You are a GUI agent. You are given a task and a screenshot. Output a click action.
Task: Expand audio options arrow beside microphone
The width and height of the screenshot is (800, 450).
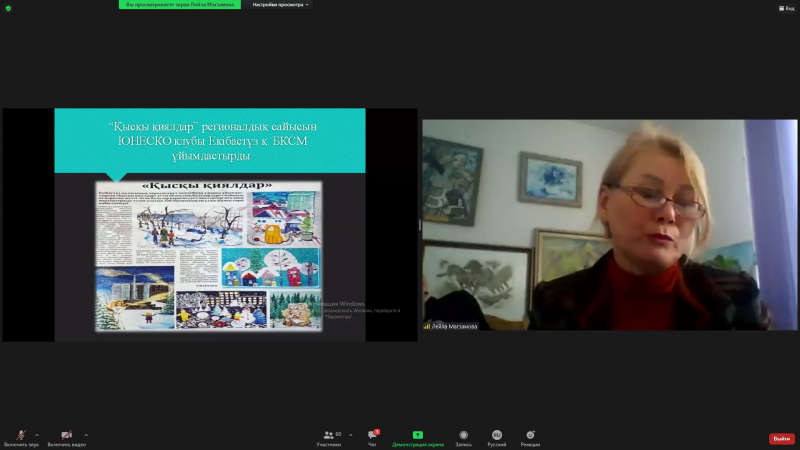point(38,434)
